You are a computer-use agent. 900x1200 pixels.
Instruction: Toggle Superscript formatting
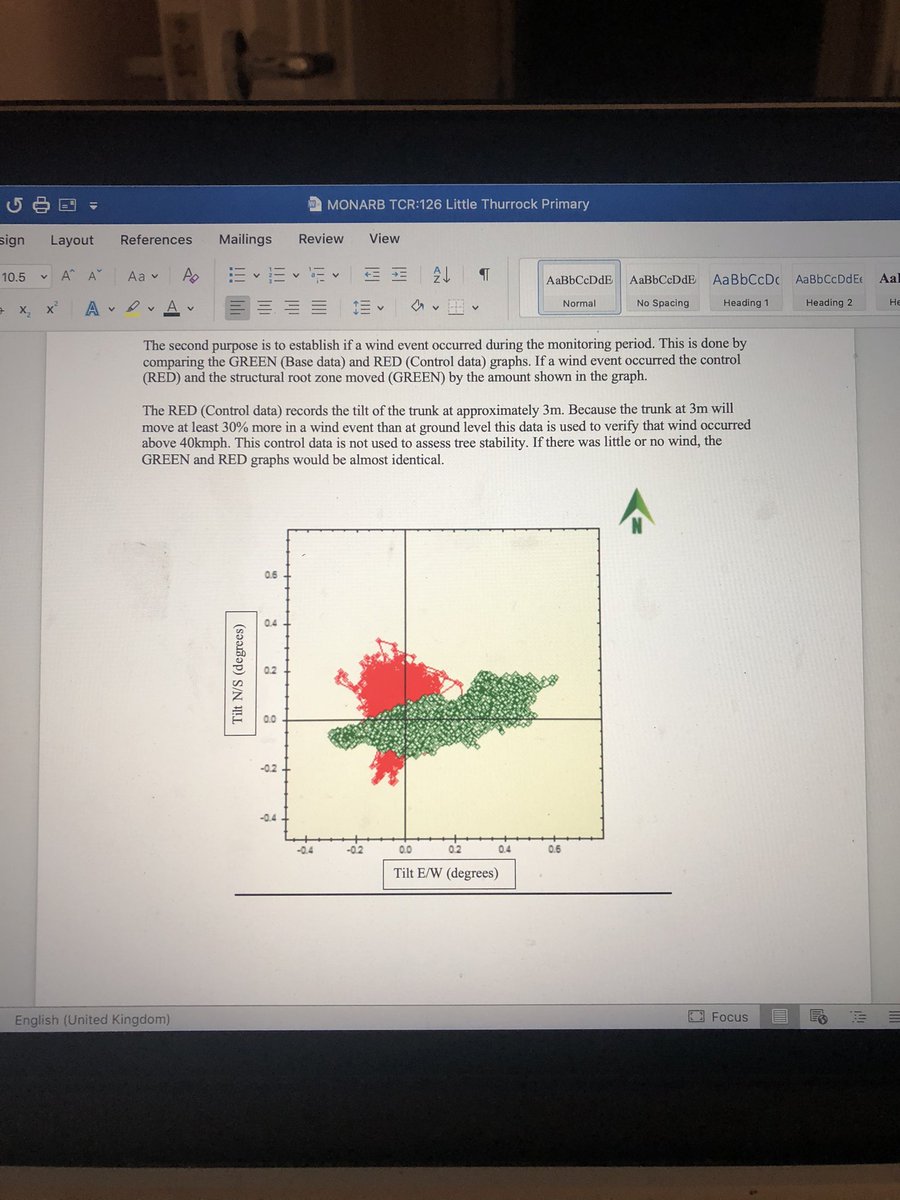tap(52, 309)
